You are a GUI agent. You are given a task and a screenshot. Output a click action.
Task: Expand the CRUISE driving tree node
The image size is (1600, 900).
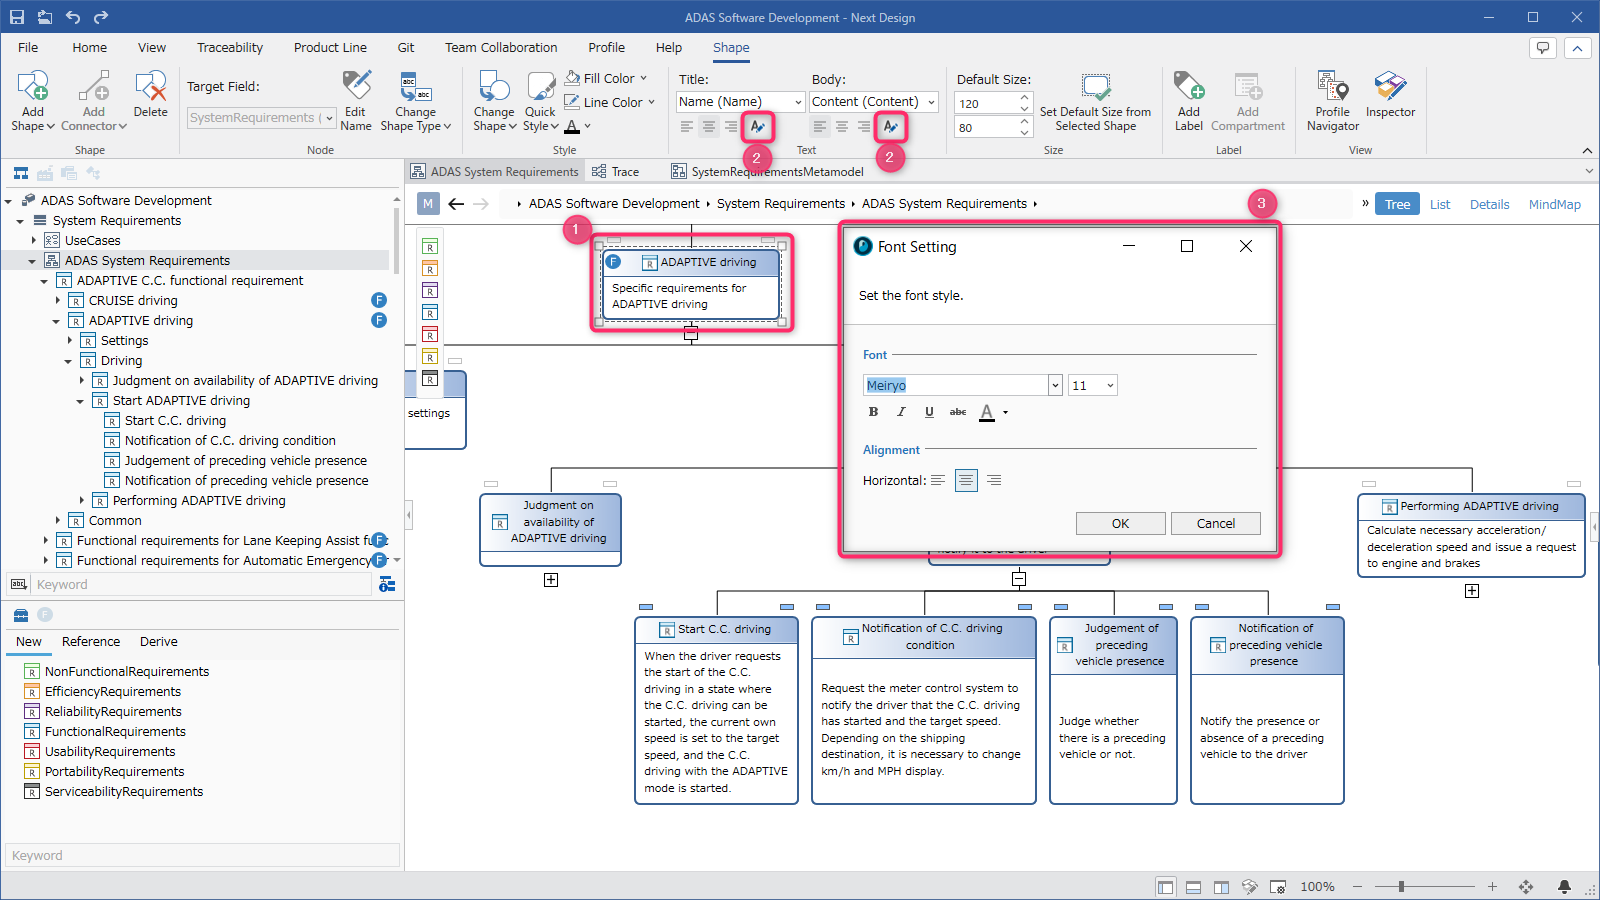57,301
